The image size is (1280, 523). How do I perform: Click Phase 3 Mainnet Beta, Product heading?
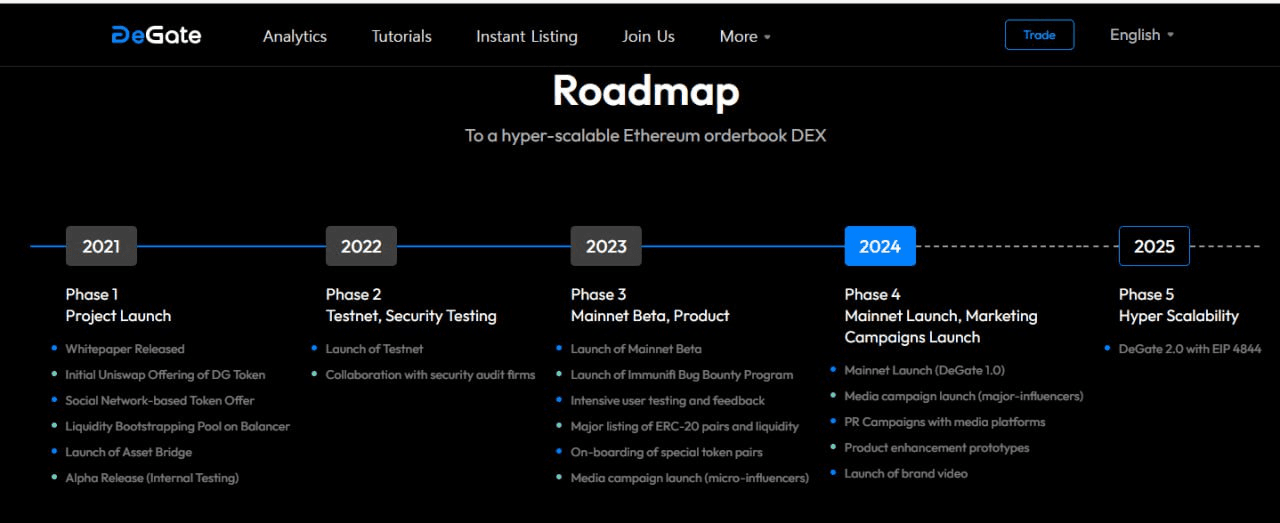tap(650, 305)
